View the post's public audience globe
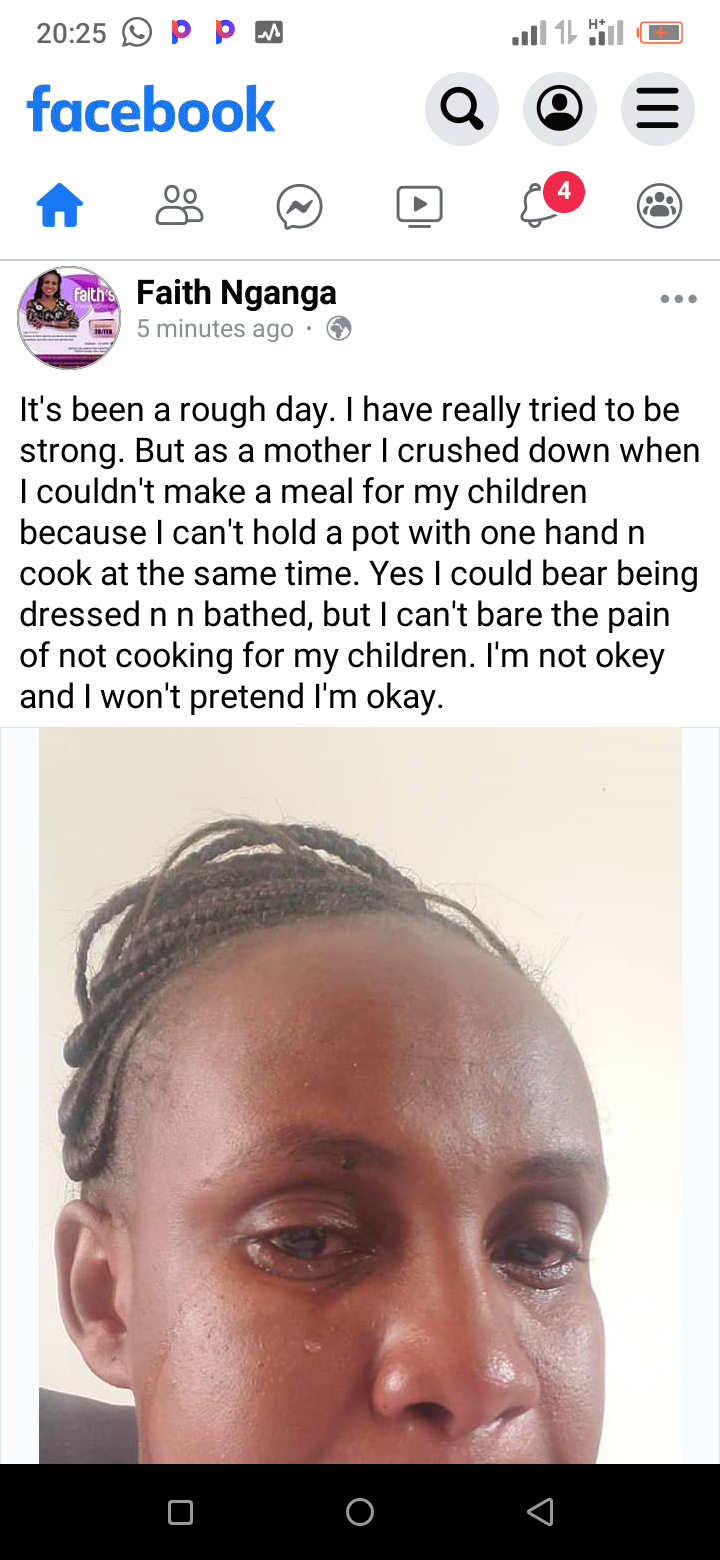The height and width of the screenshot is (1560, 720). point(339,328)
